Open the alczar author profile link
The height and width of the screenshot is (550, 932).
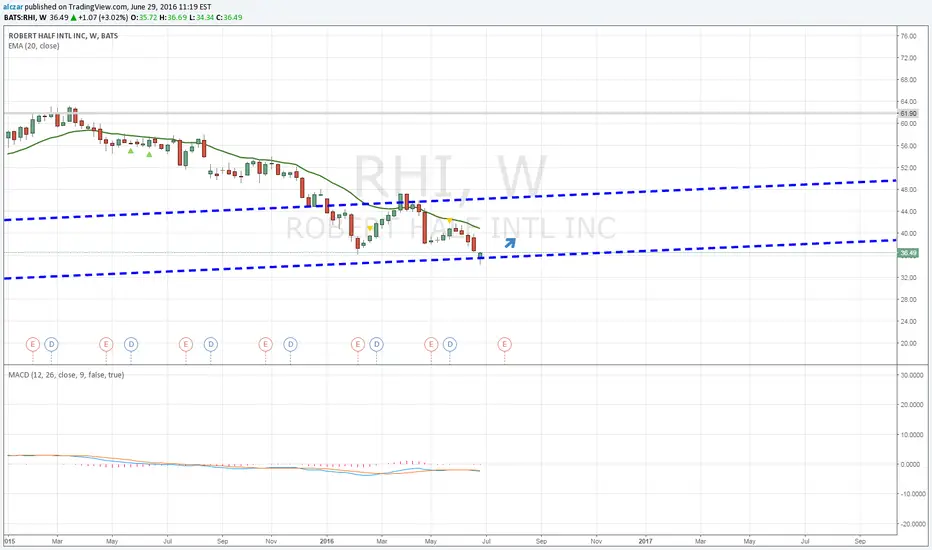13,7
